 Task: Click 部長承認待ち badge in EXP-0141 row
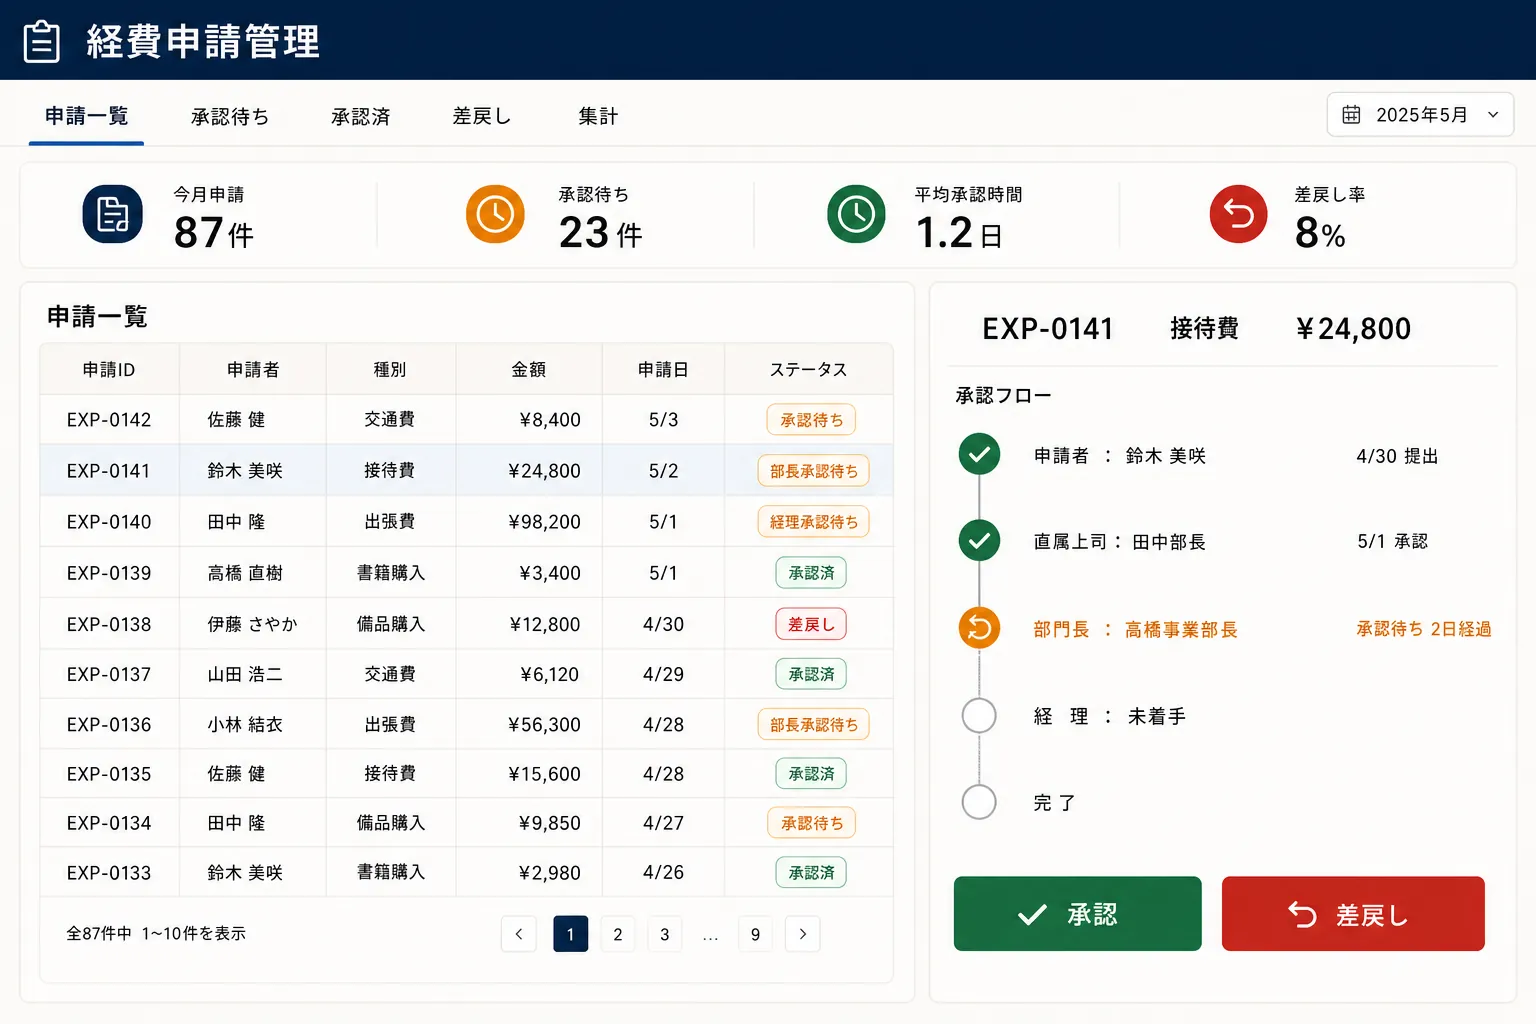pos(813,471)
